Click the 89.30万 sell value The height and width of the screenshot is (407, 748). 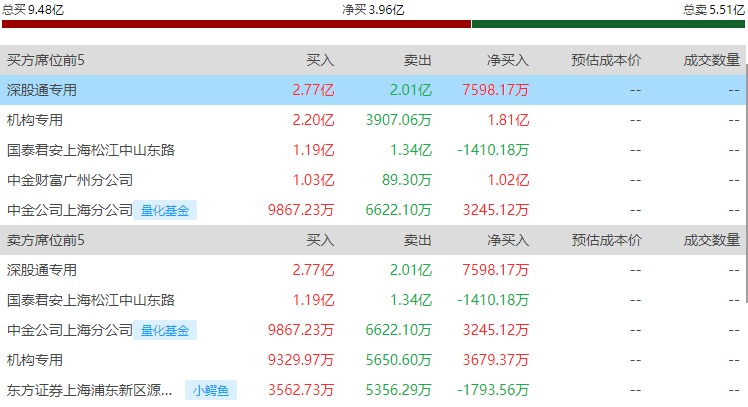tap(406, 180)
